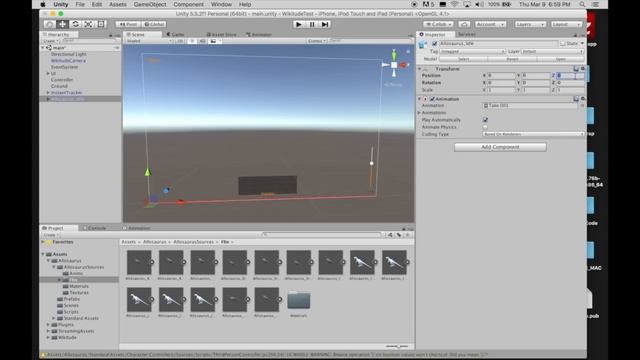This screenshot has height=360, width=640.
Task: Click the Animation component gear icon
Action: [x=583, y=99]
